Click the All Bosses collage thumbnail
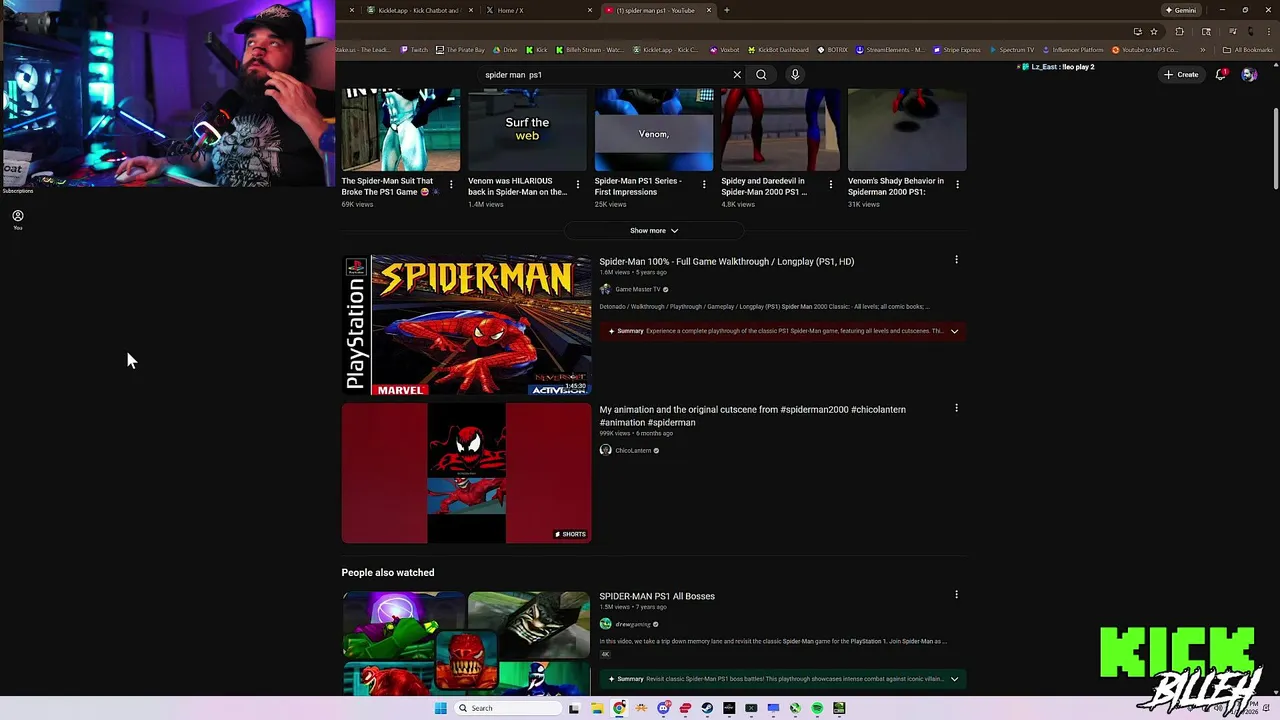This screenshot has width=1280, height=720. point(466,642)
